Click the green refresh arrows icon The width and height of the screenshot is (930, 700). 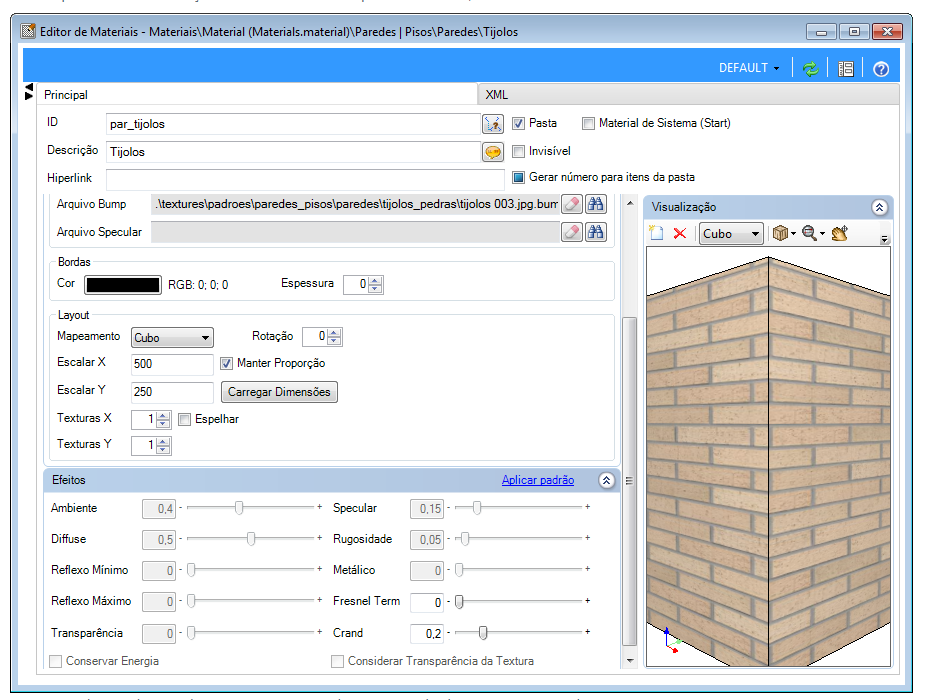tap(810, 69)
